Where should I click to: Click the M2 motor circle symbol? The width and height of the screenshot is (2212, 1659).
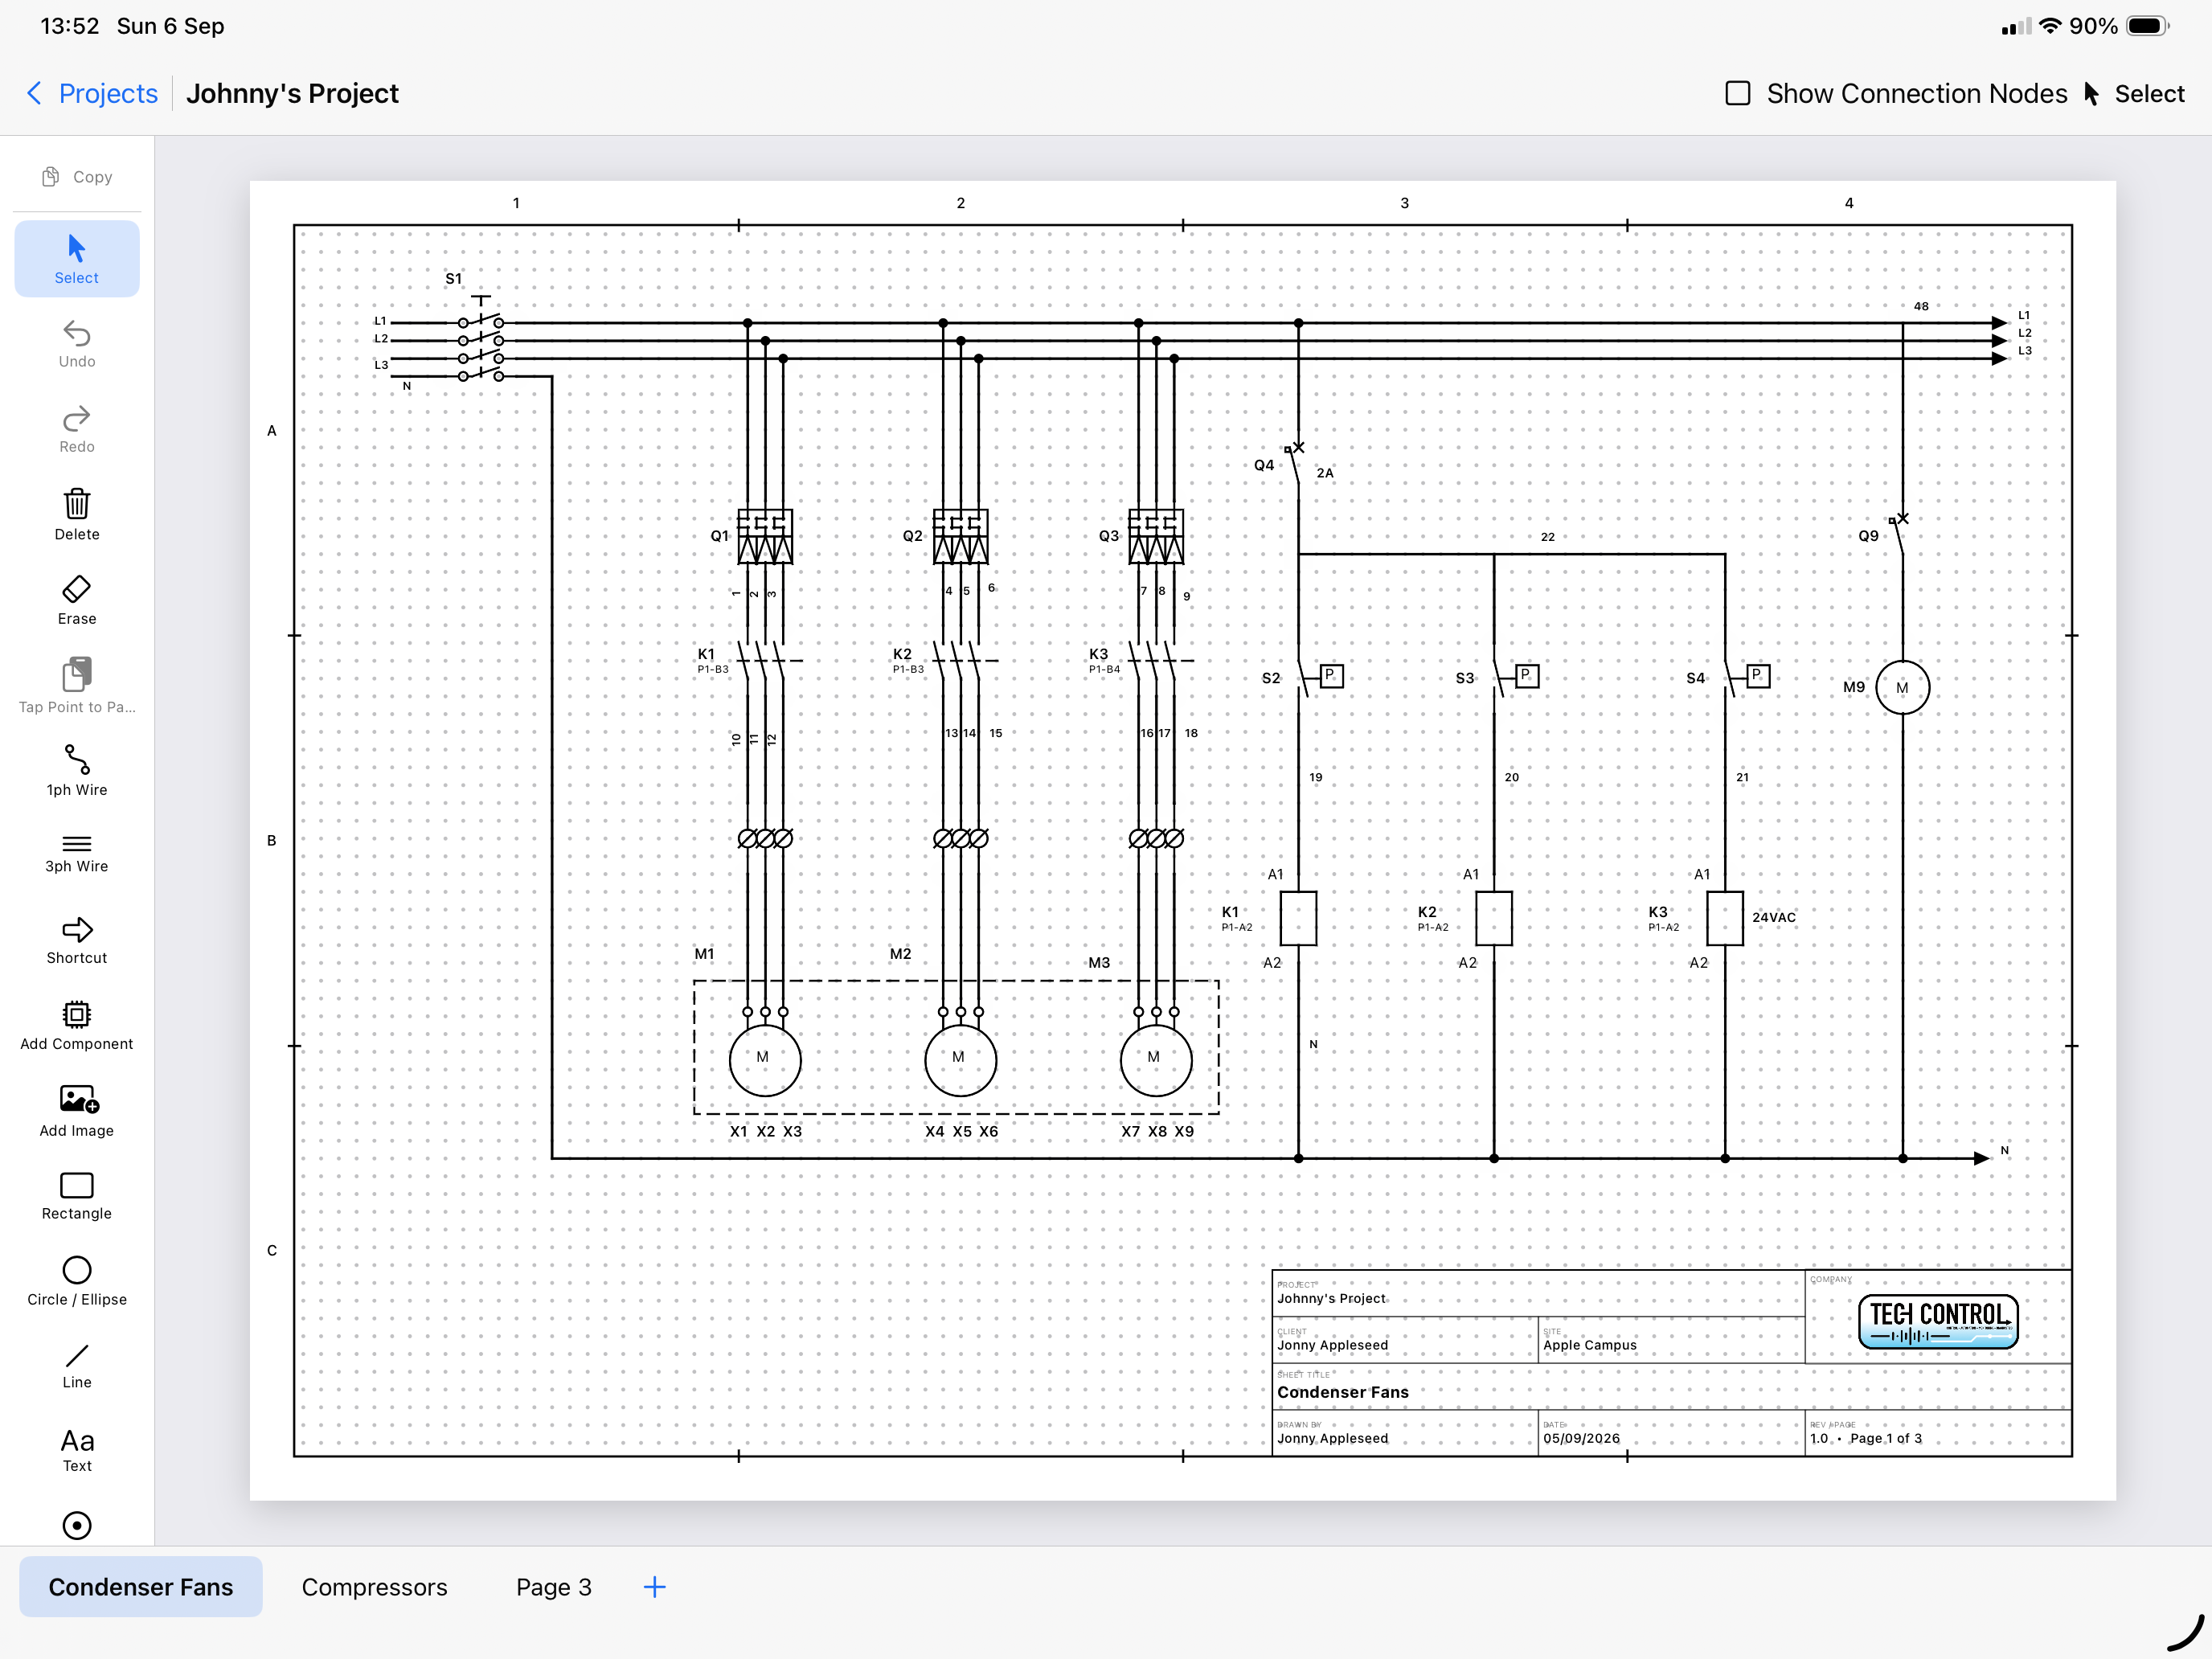point(960,1059)
